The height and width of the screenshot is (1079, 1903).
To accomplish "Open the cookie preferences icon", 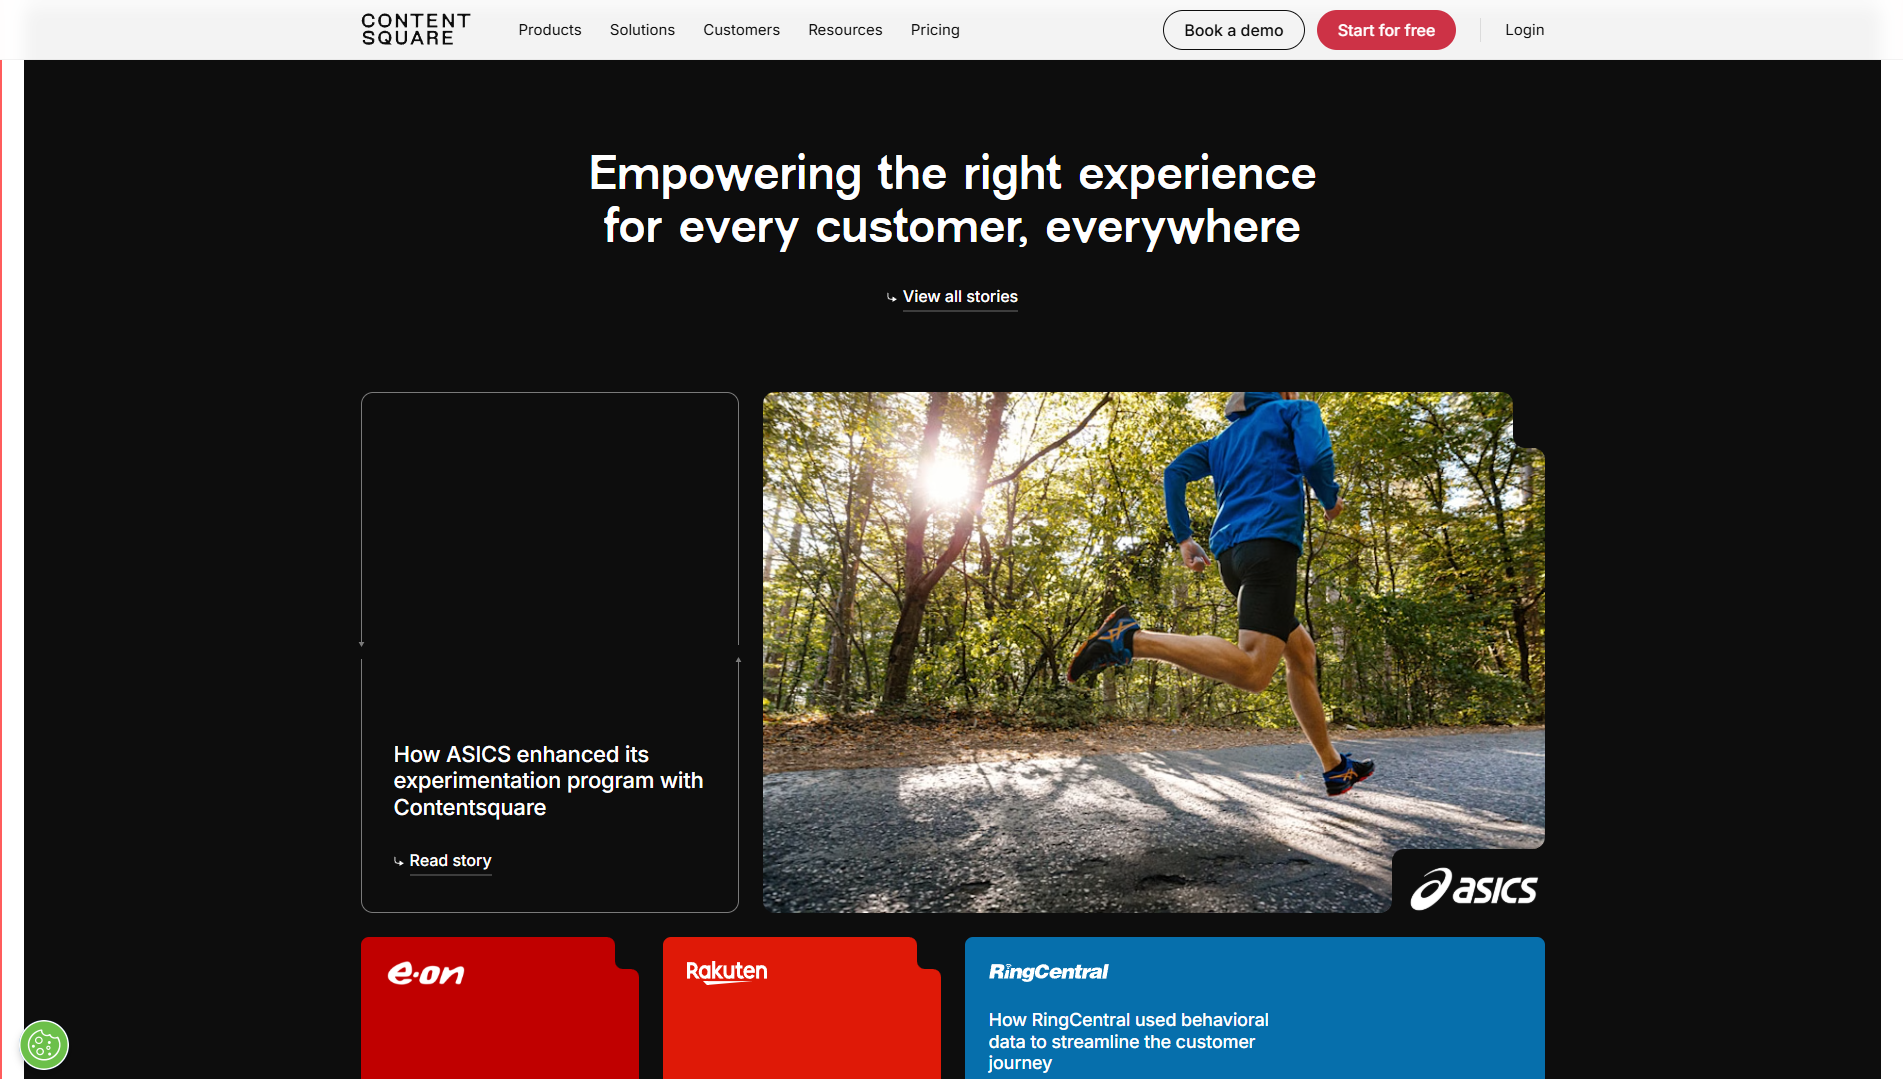I will [x=44, y=1045].
